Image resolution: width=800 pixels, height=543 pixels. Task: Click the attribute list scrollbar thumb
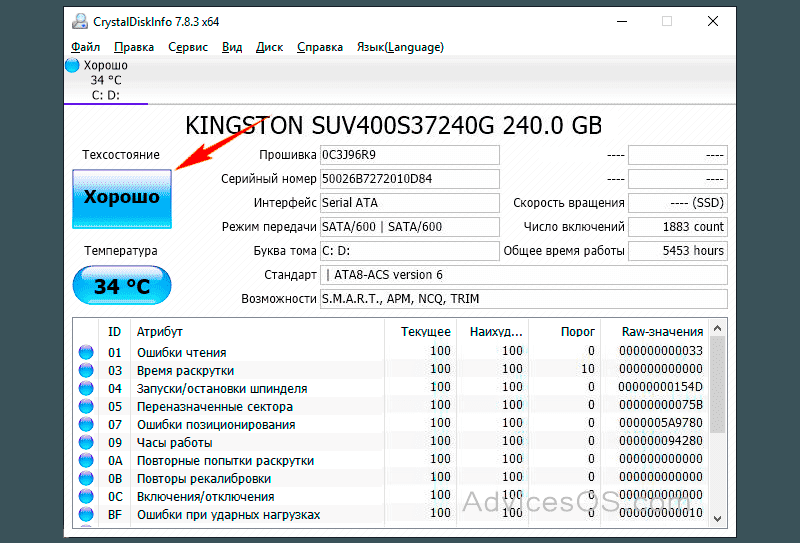tap(717, 384)
